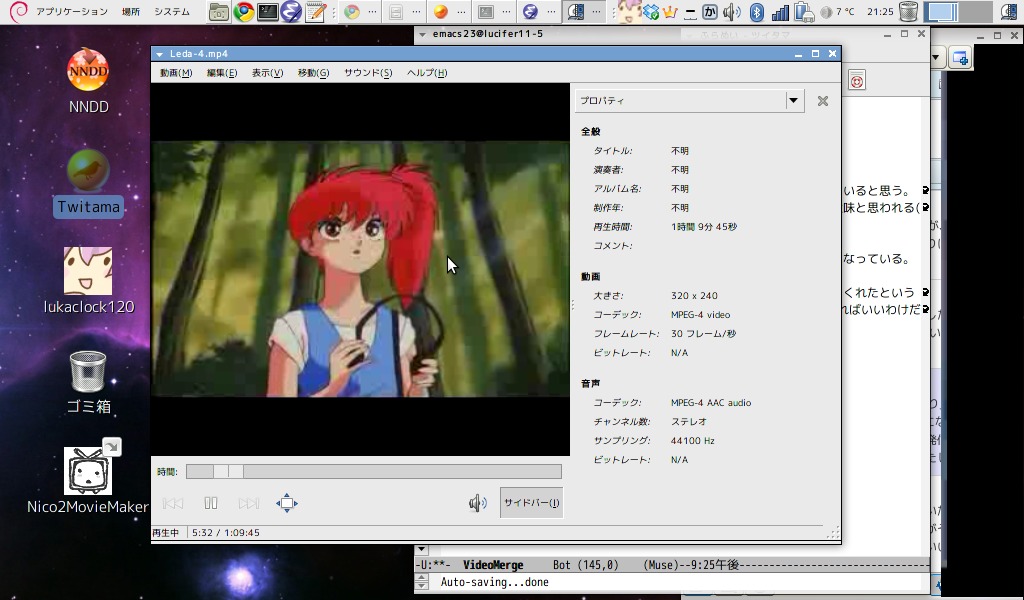
Task: Click the video frame of the anime girl
Action: pos(360,269)
